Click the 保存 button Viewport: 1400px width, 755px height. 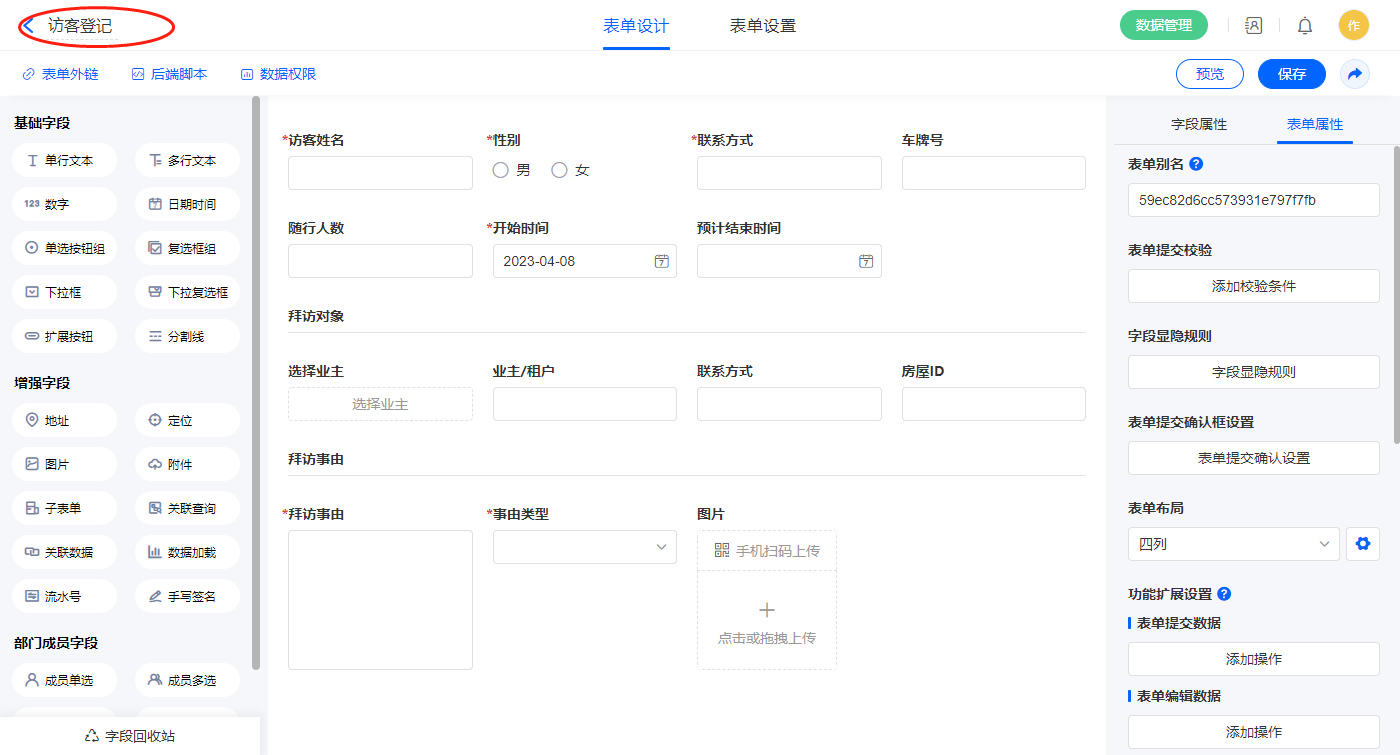tap(1292, 74)
